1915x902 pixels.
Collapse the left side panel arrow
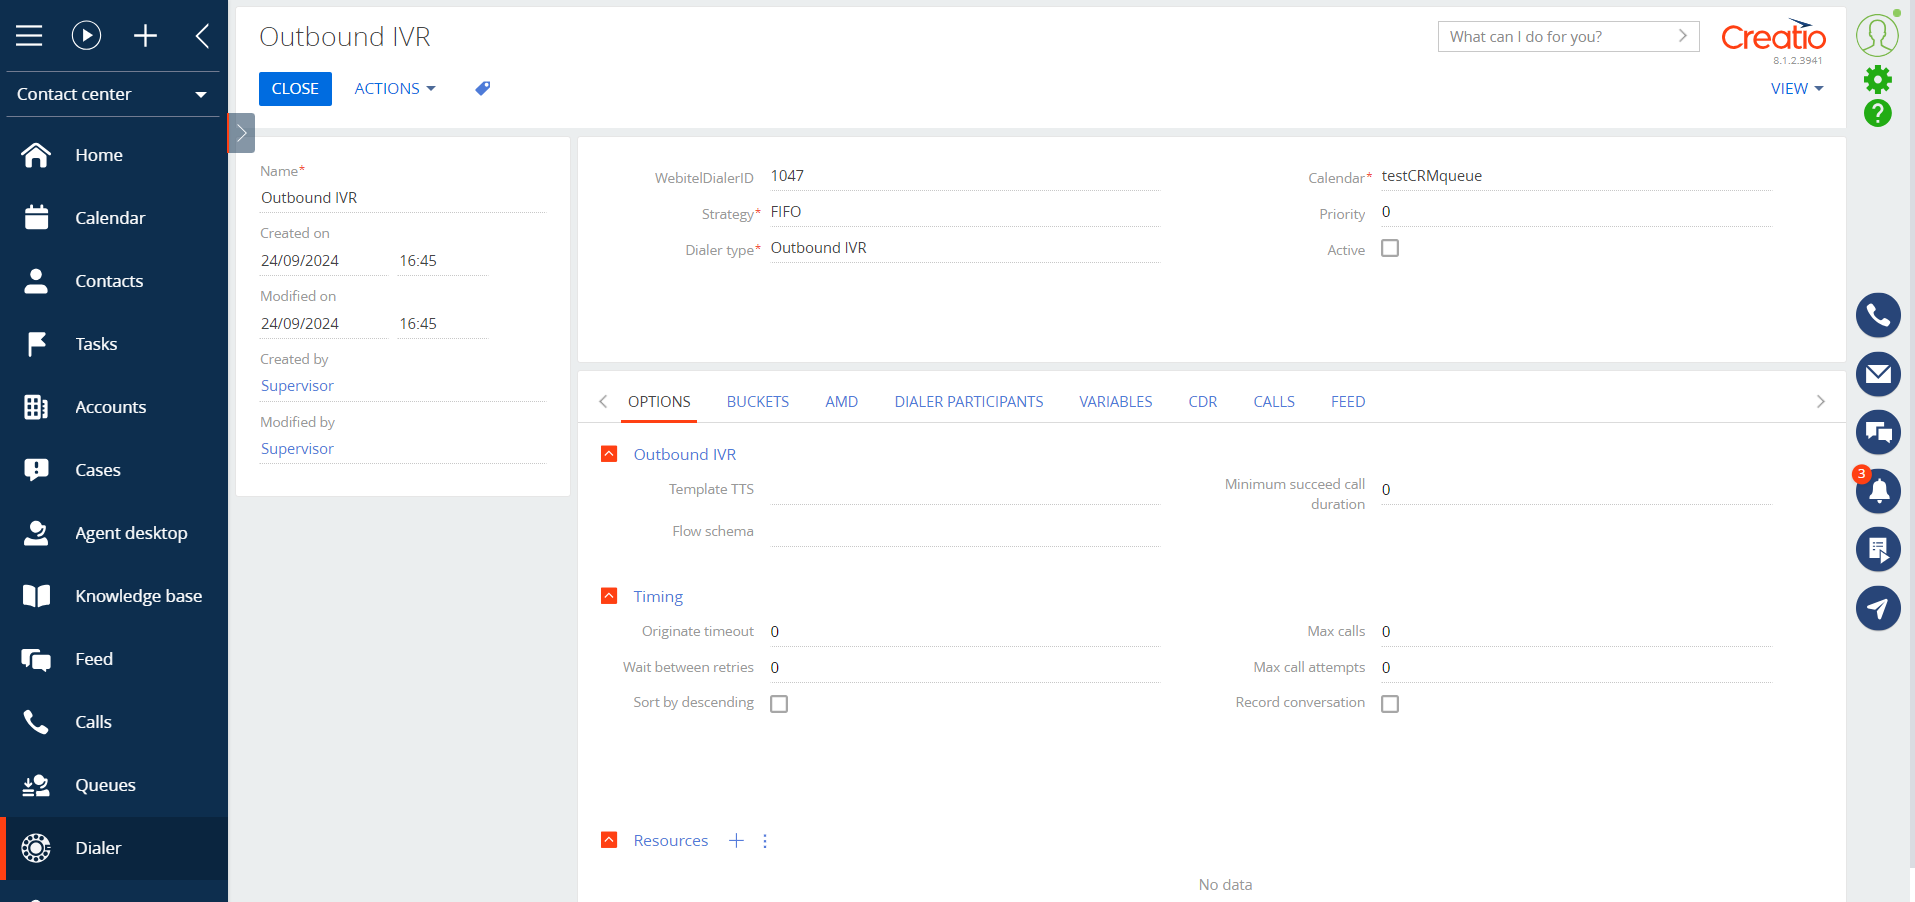tap(203, 36)
